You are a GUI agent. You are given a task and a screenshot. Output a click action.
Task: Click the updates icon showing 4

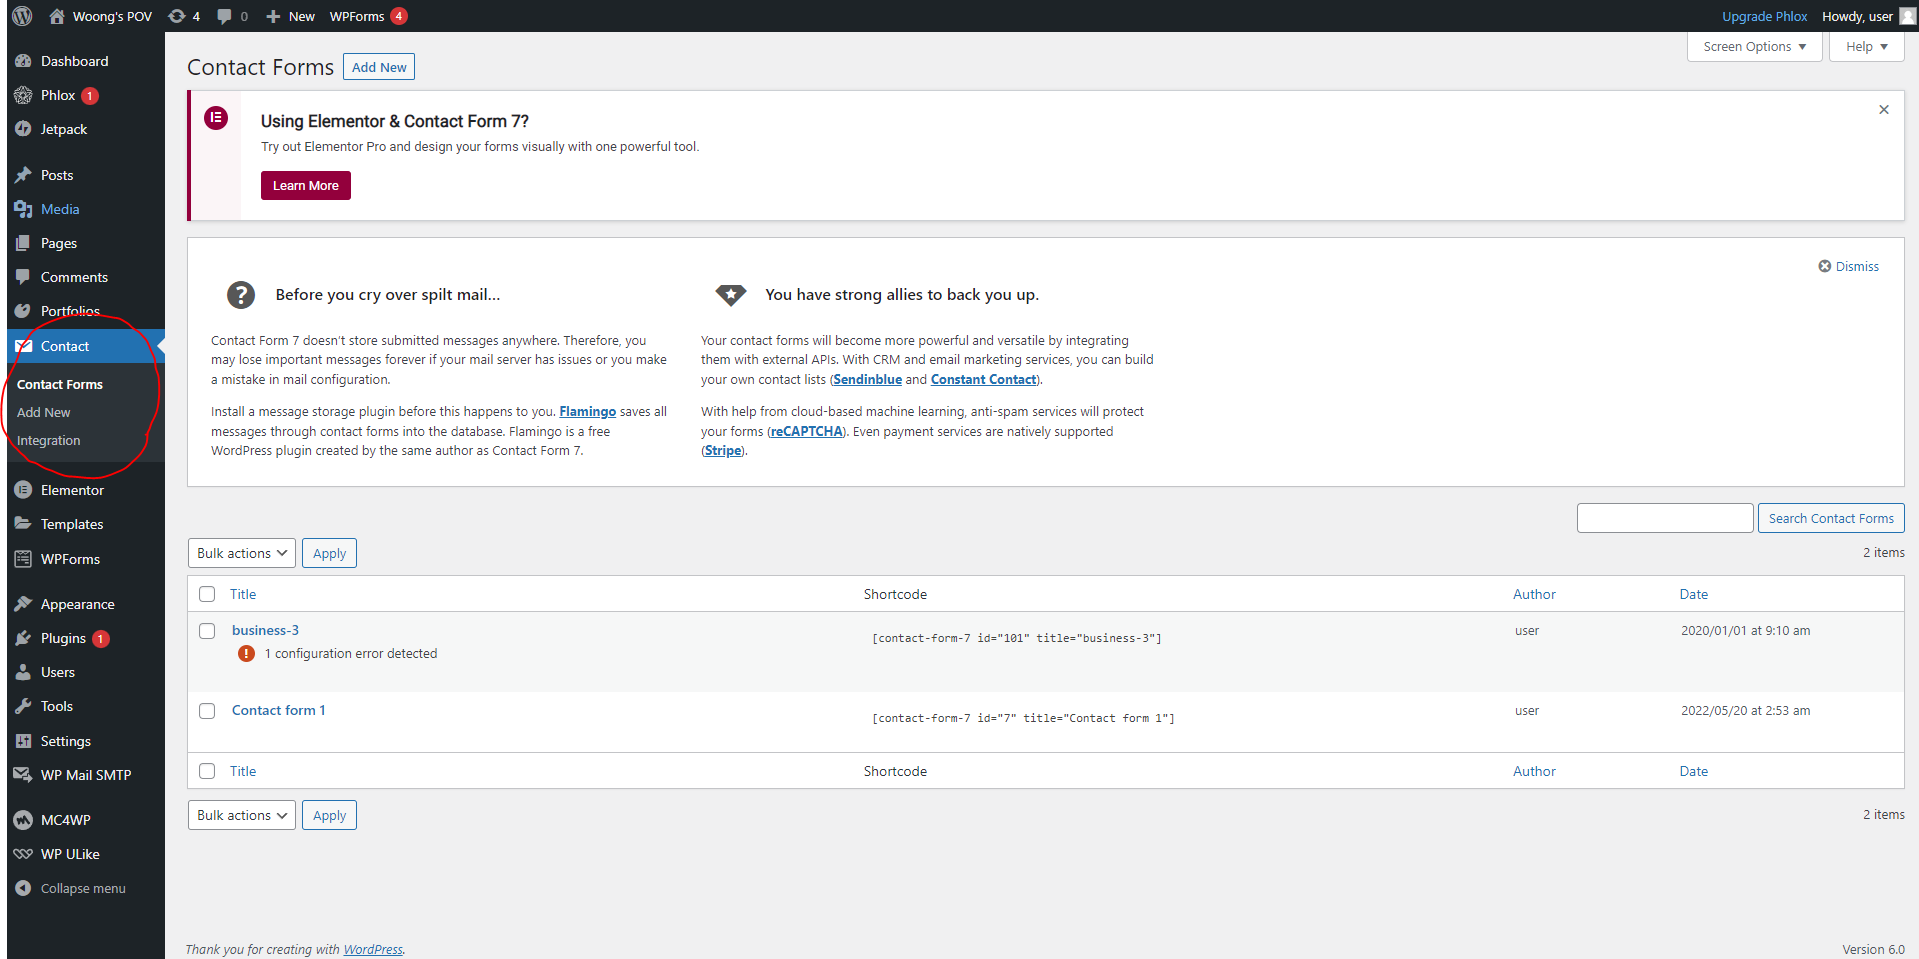click(177, 16)
